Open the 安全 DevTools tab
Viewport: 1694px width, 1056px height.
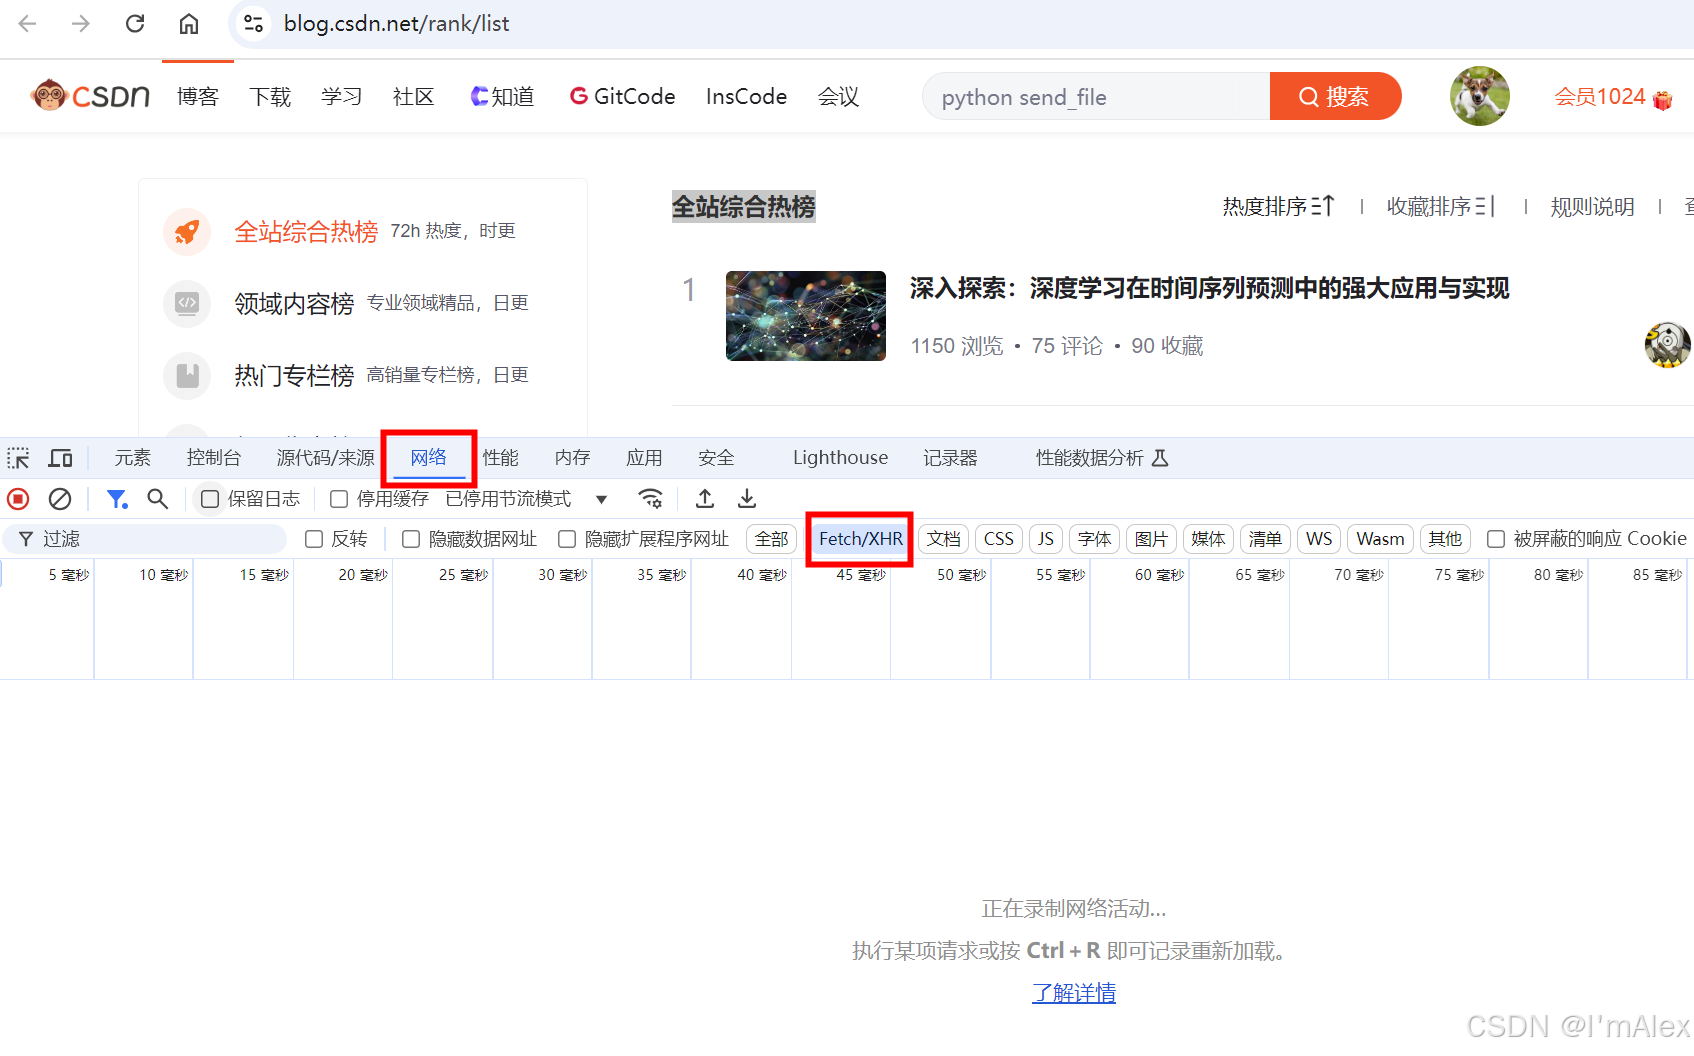(716, 458)
